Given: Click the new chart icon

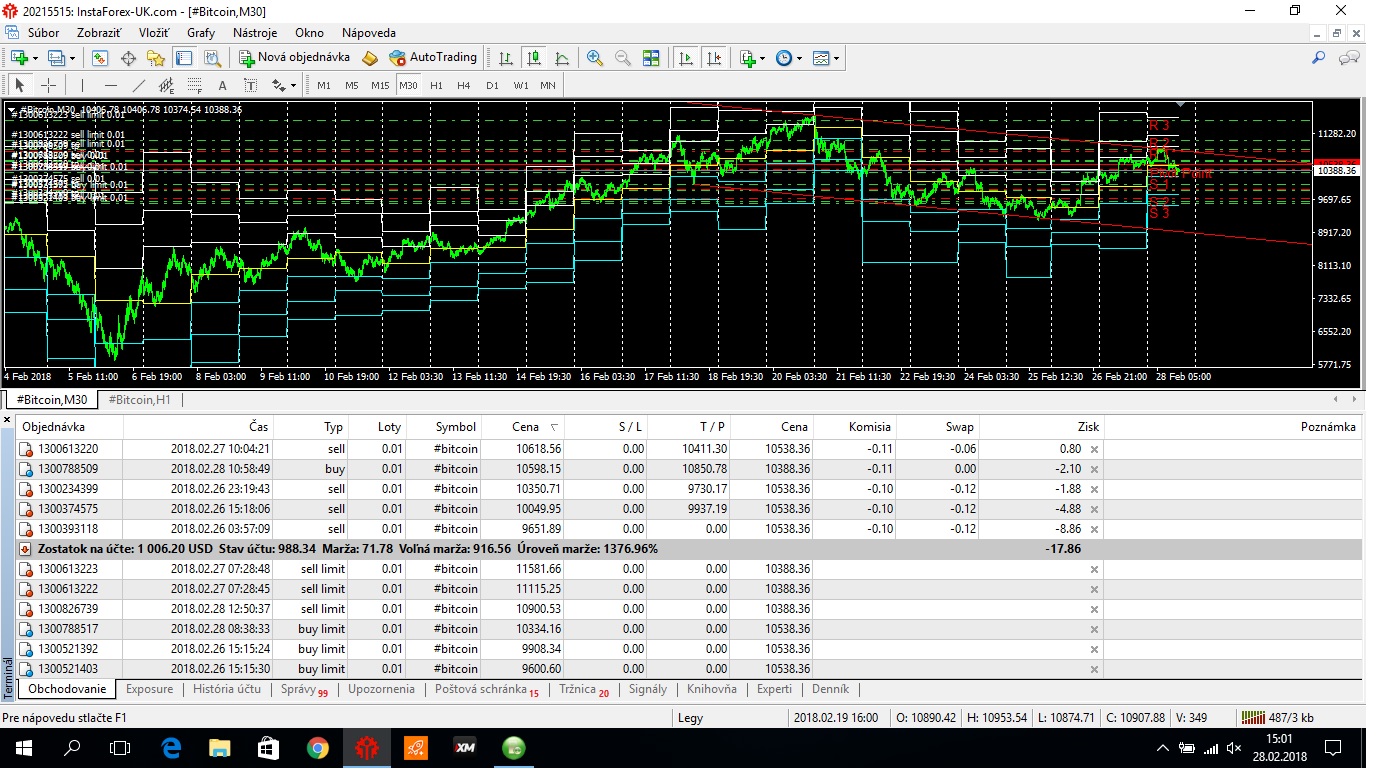Looking at the screenshot, I should tap(19, 58).
